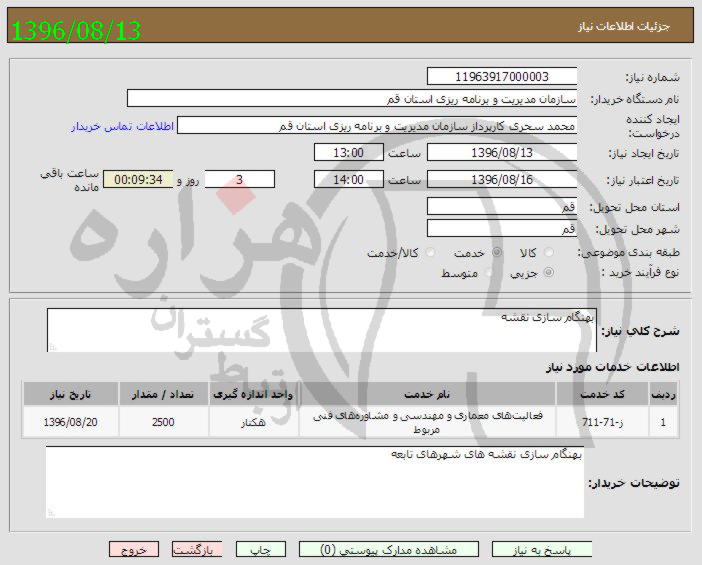702x565 pixels.
Task: Click the توضیحات خریدار resize handle
Action: [51, 514]
